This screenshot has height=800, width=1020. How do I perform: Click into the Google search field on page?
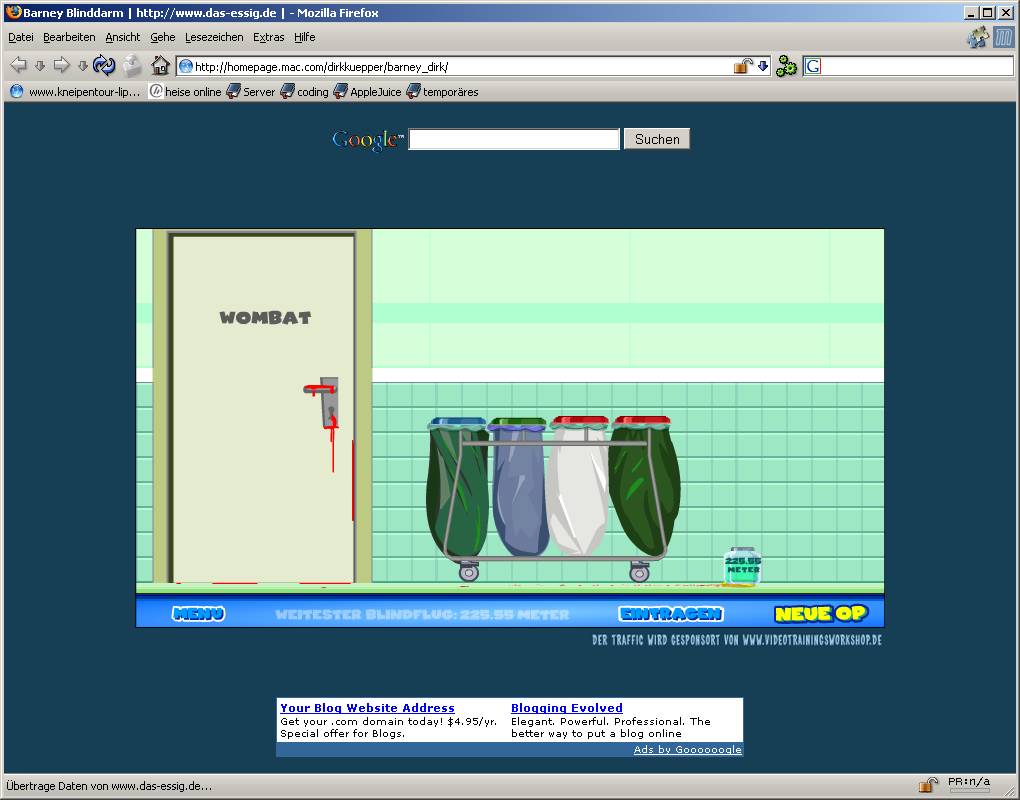coord(514,140)
